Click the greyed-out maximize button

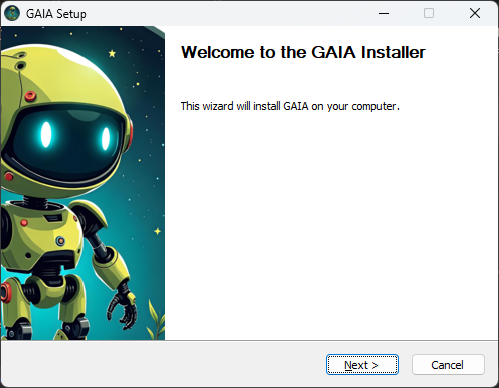tap(429, 13)
